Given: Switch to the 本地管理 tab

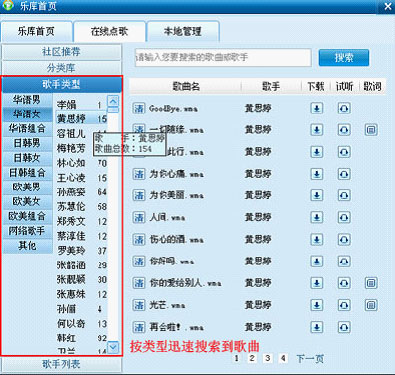Looking at the screenshot, I should pyautogui.click(x=183, y=31).
